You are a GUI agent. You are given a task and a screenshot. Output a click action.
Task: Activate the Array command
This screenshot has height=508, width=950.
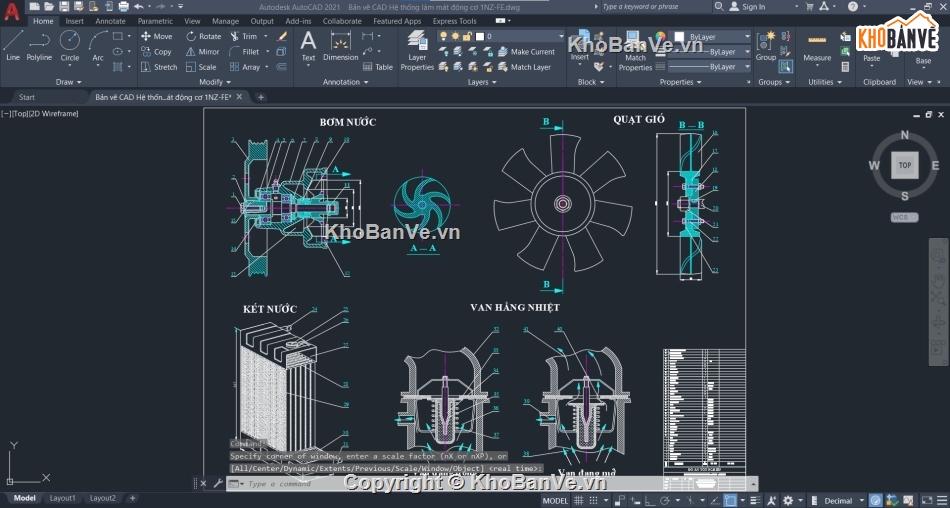[245, 67]
